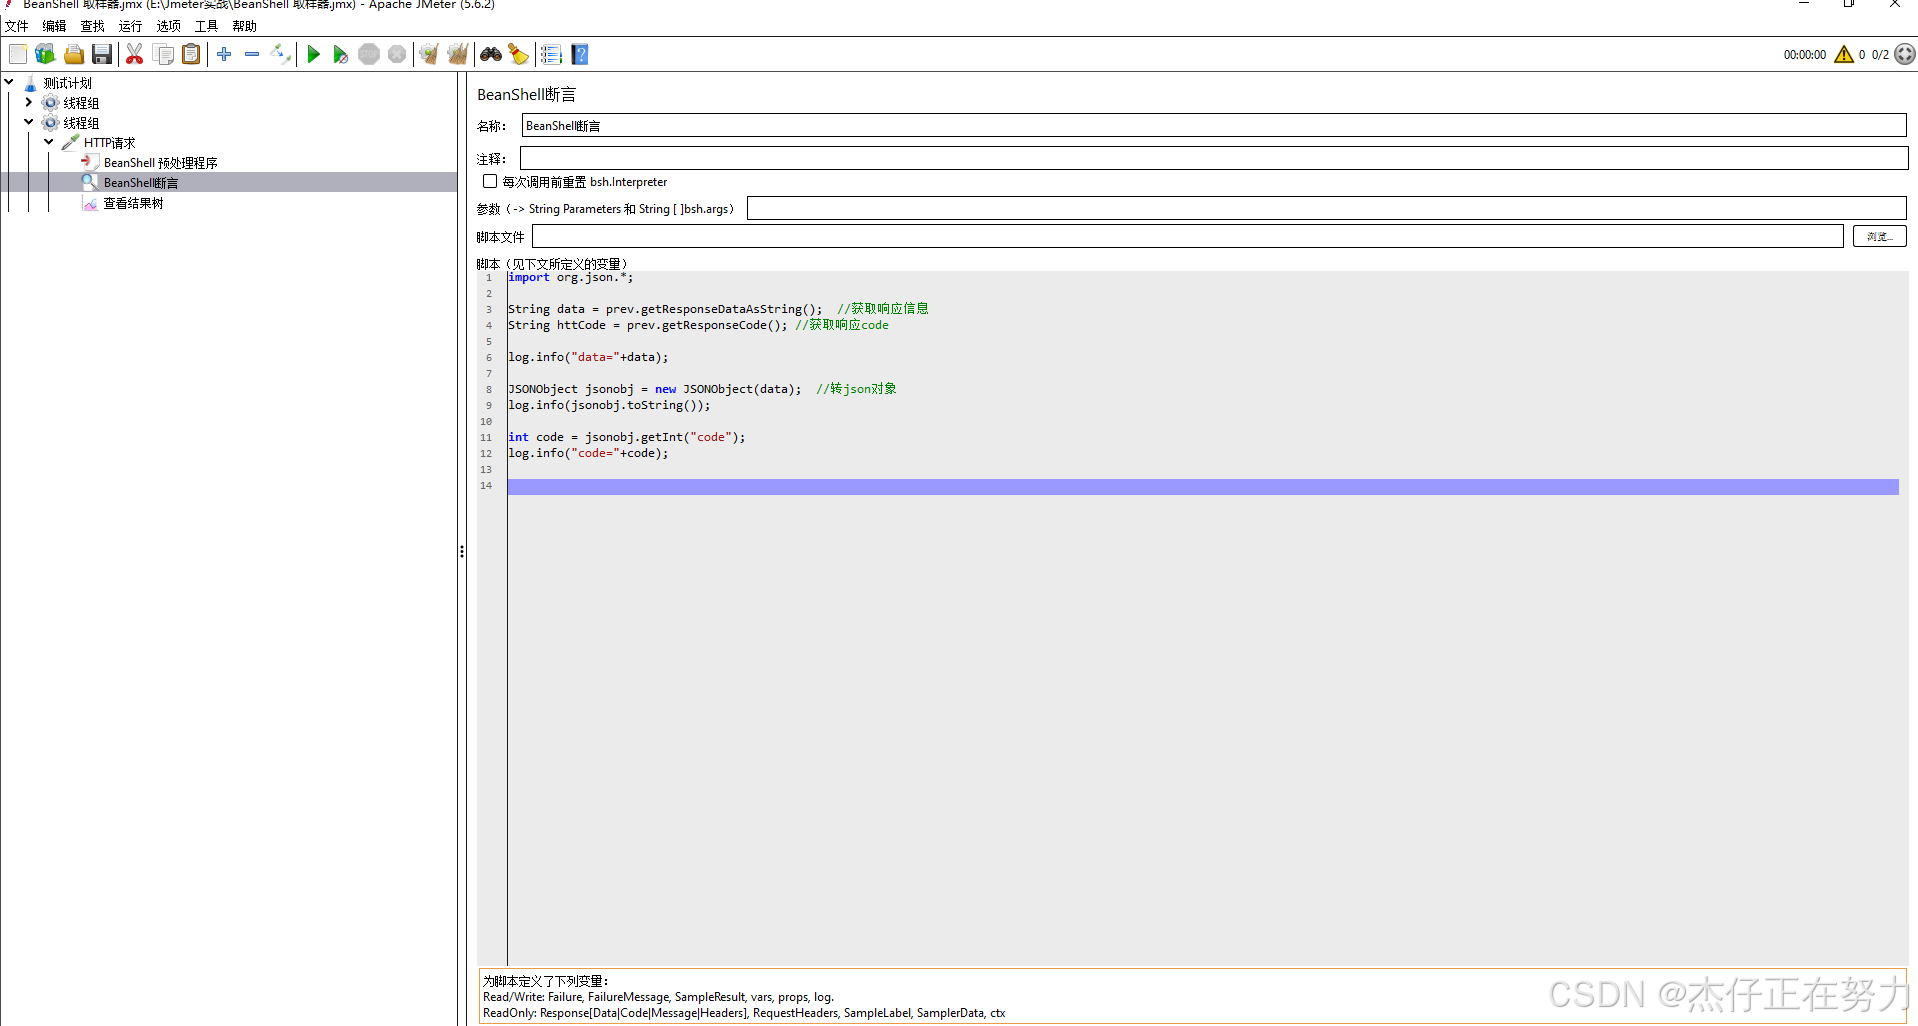The image size is (1918, 1026).
Task: Click the 注释 comment input field
Action: [1213, 158]
